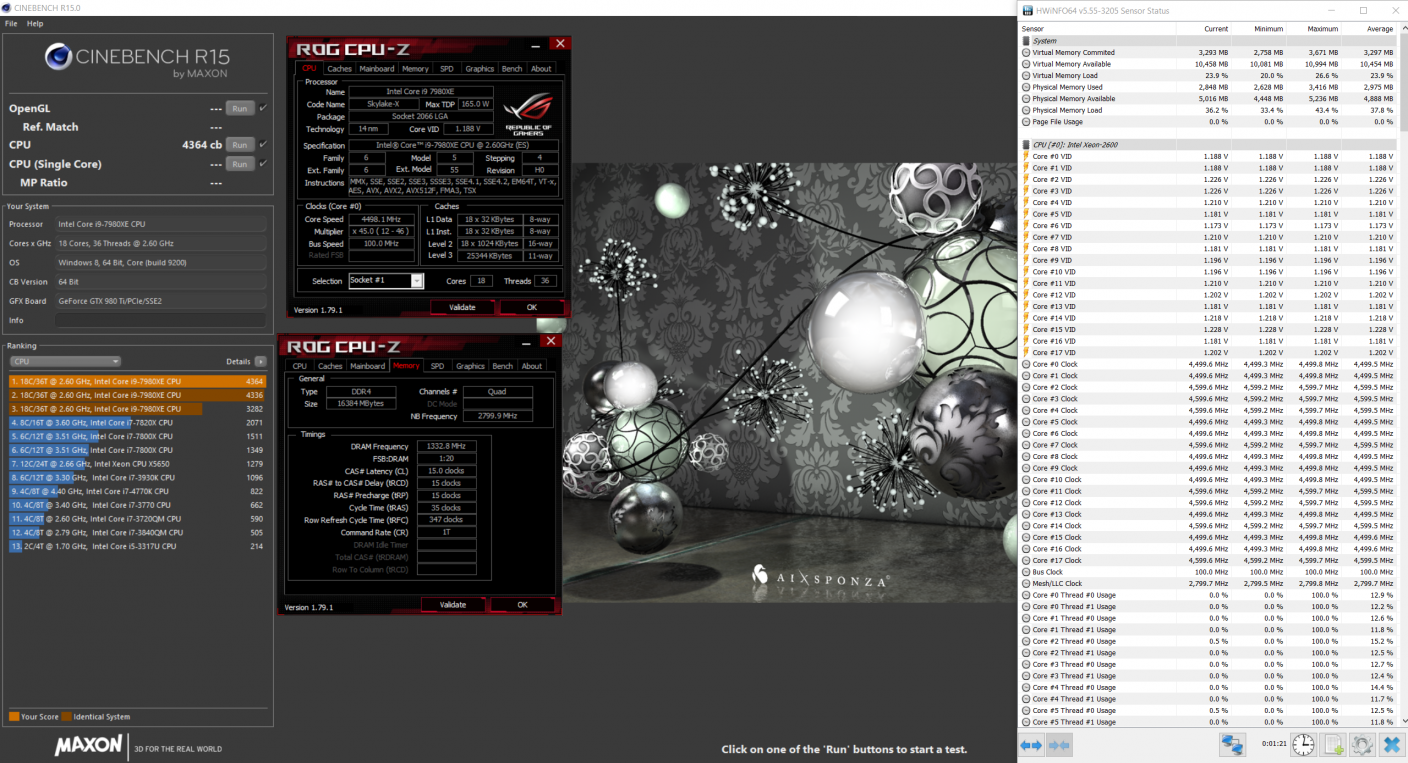The image size is (1408, 763).
Task: Click Cinebench logo icon in title bar
Action: tap(8, 8)
